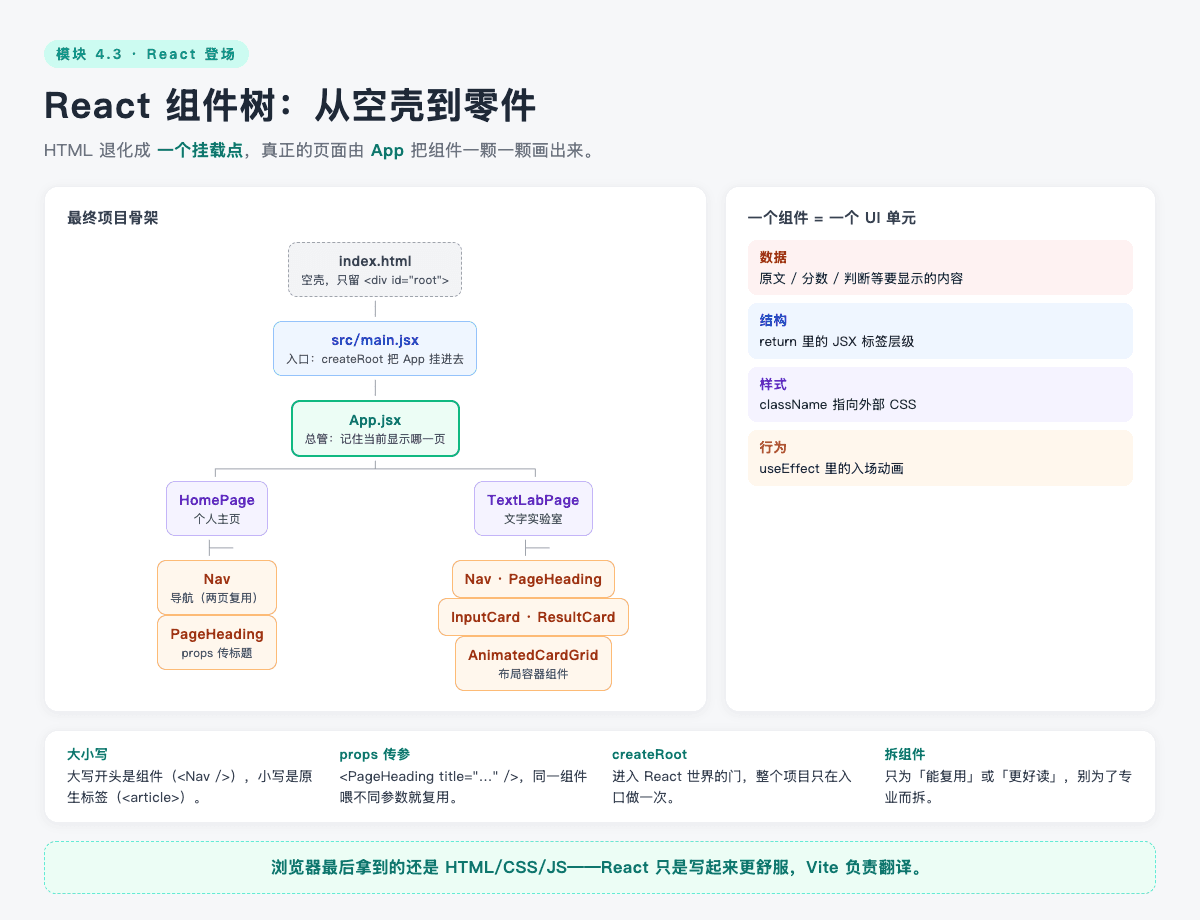The width and height of the screenshot is (1200, 920).
Task: Click the props 传参 note heading
Action: [375, 754]
